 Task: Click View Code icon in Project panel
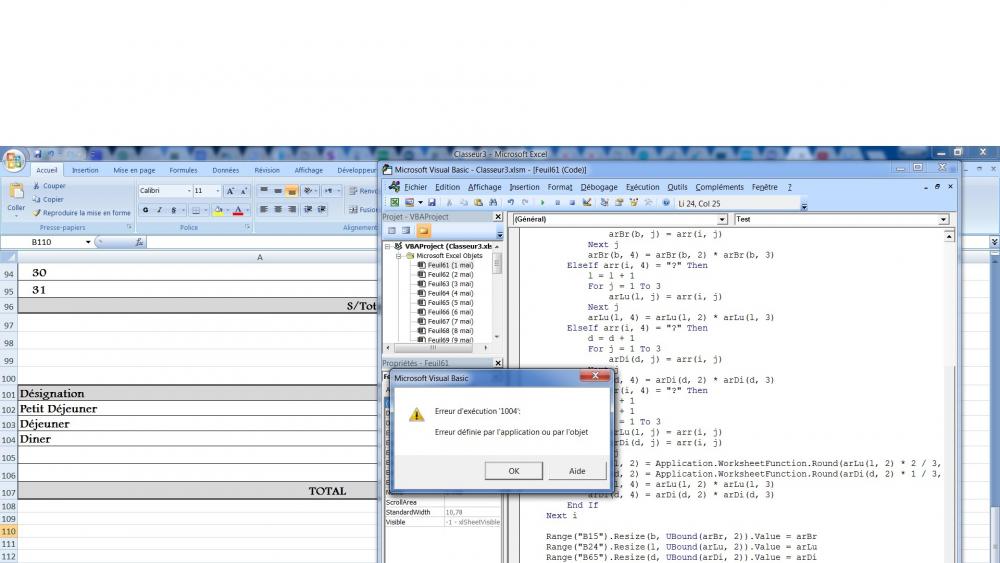[x=392, y=231]
